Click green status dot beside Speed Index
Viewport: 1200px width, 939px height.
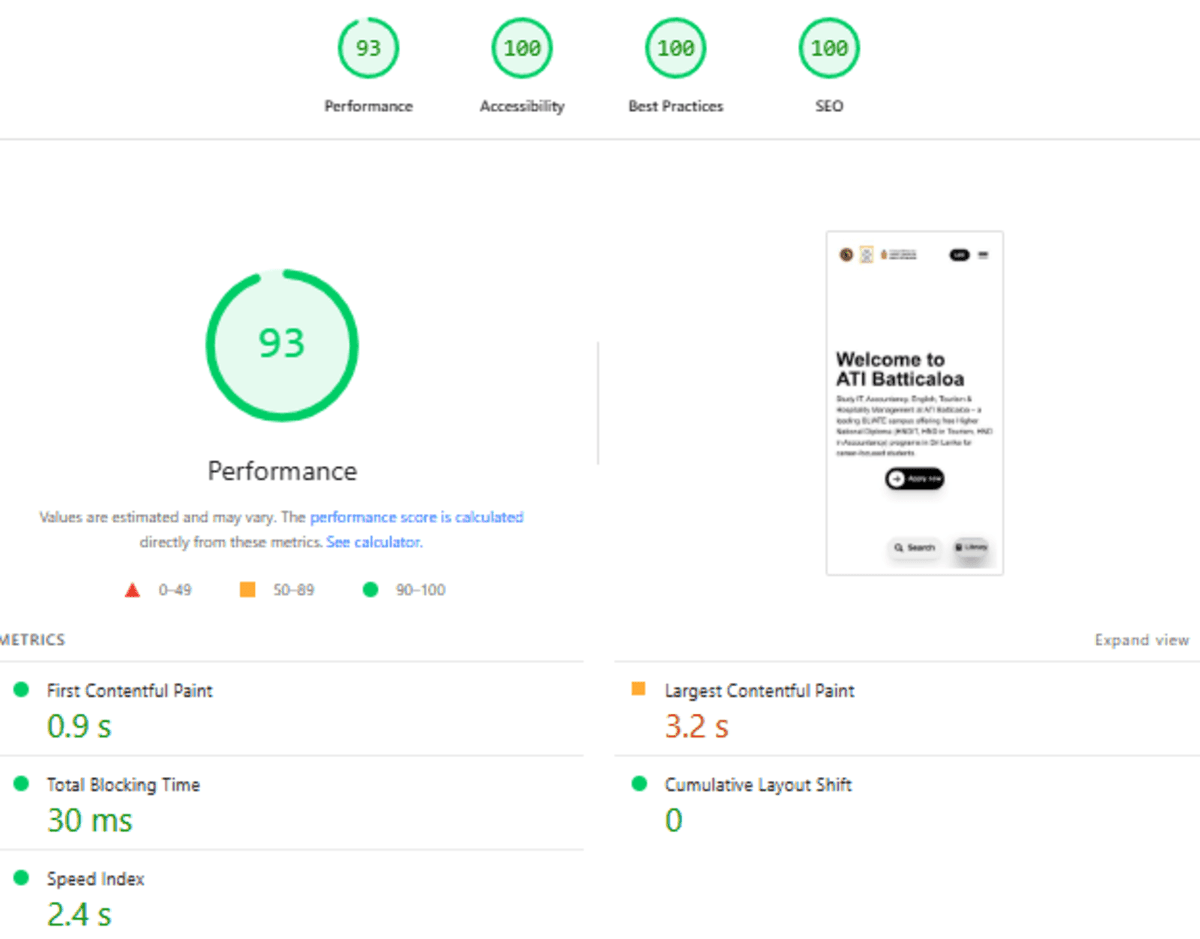pos(21,878)
